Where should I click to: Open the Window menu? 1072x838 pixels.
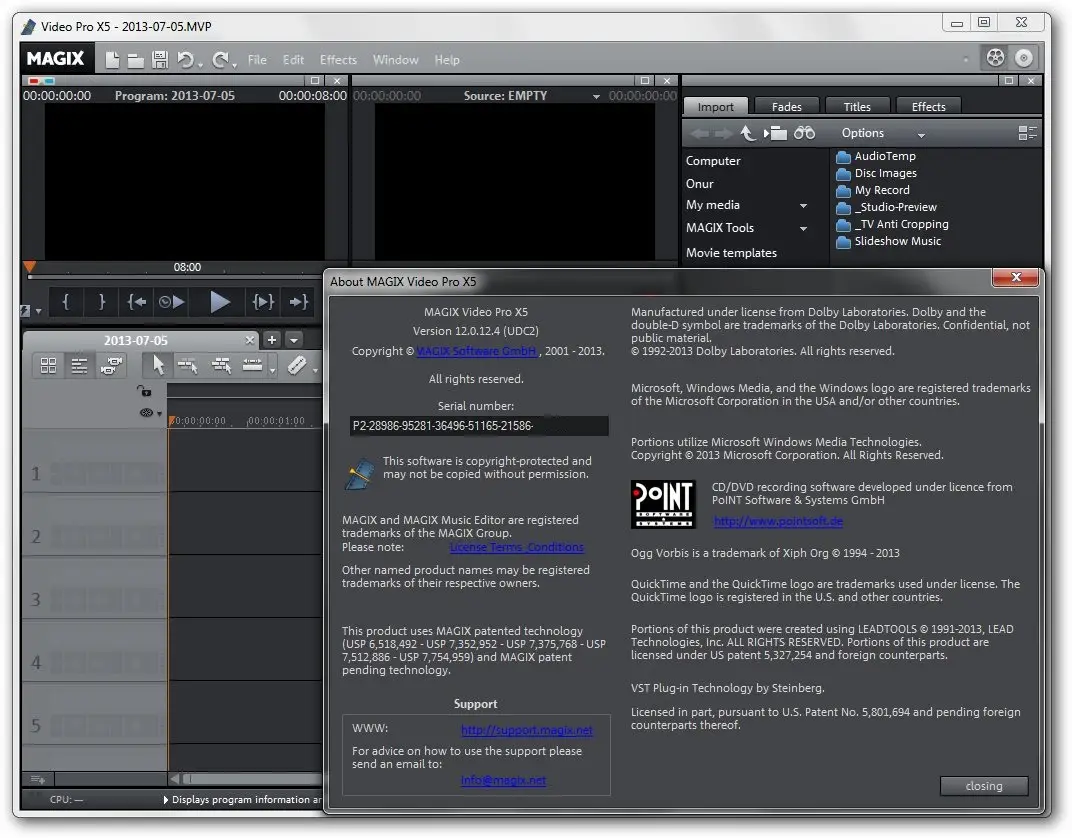point(395,60)
